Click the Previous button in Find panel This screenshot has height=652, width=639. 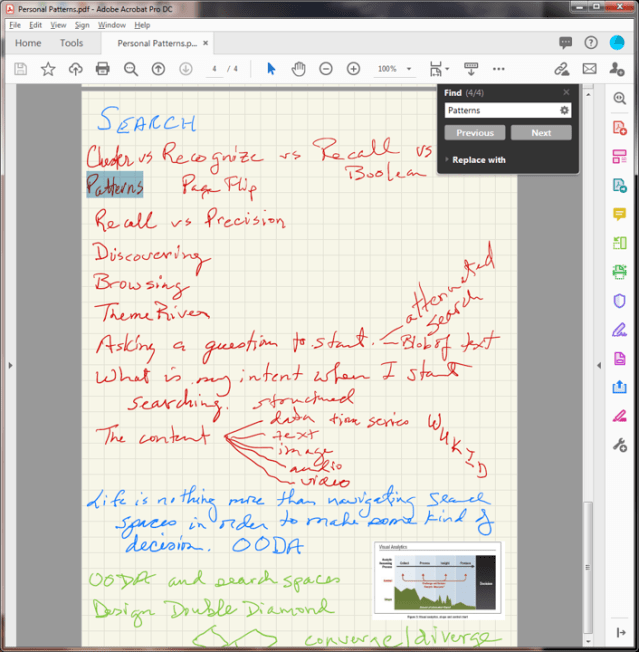[x=475, y=132]
